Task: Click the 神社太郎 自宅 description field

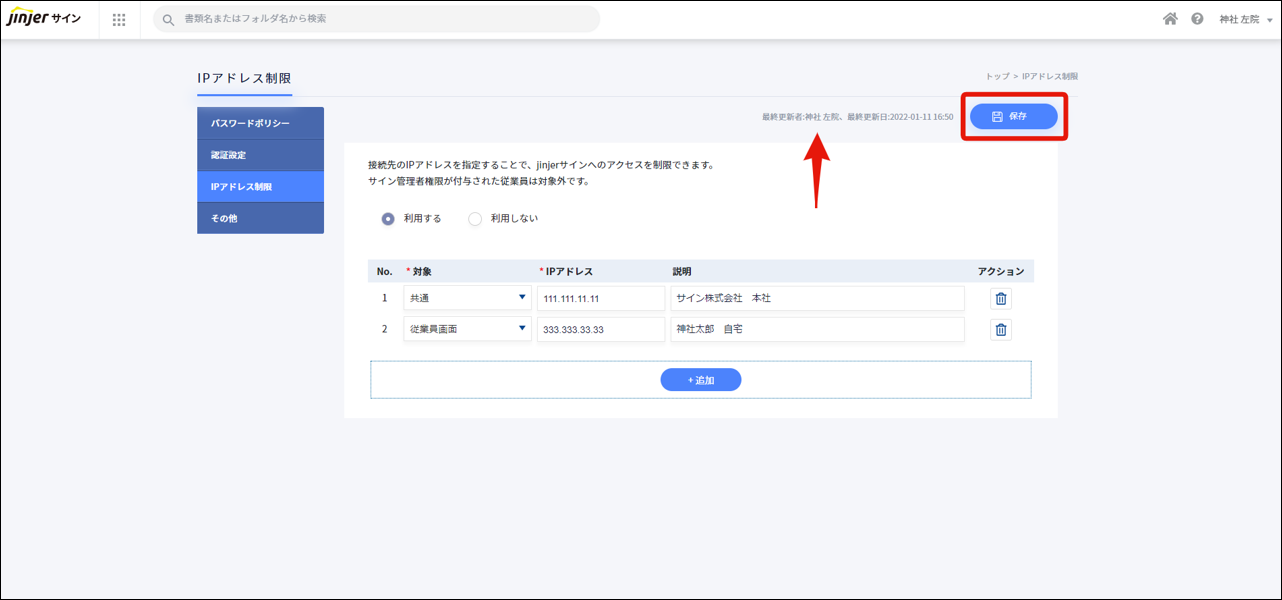Action: tap(816, 329)
